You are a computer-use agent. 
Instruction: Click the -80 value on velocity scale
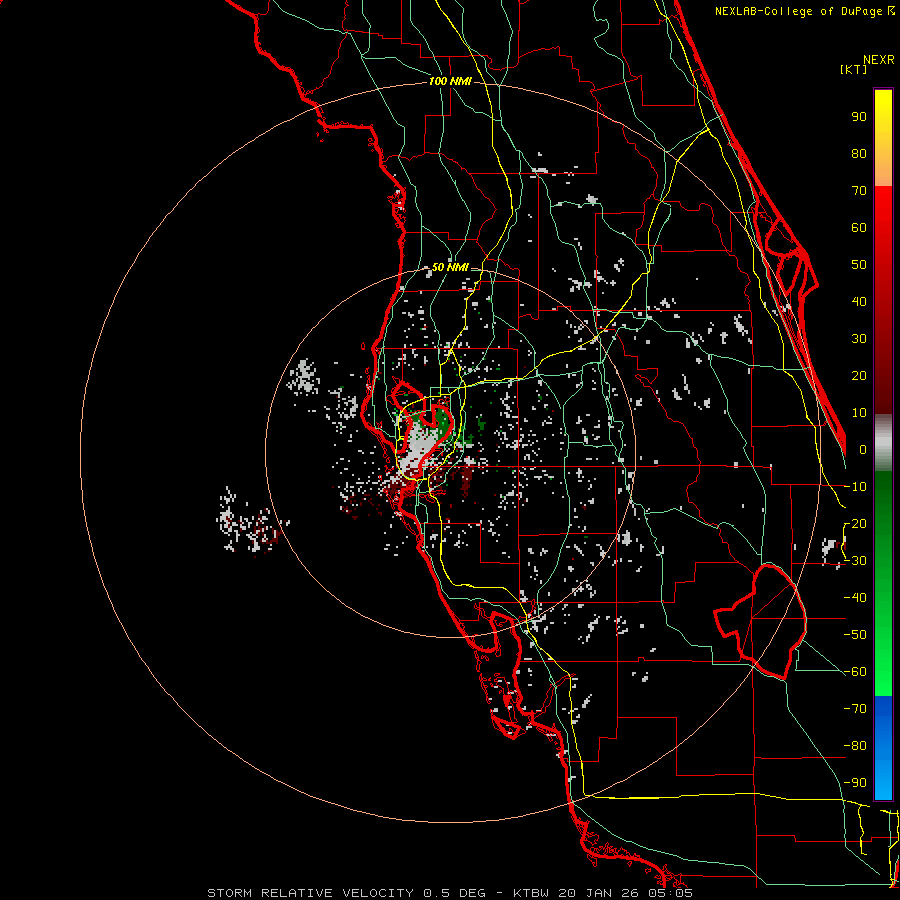coord(855,746)
